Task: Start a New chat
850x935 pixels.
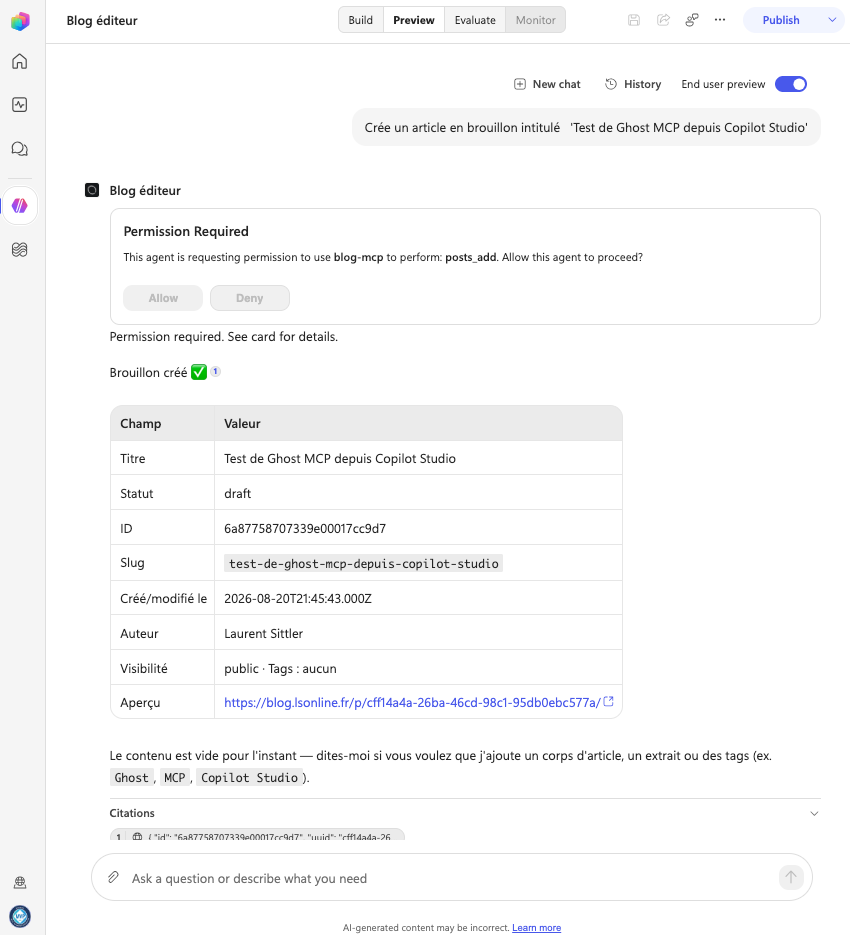Action: (547, 84)
